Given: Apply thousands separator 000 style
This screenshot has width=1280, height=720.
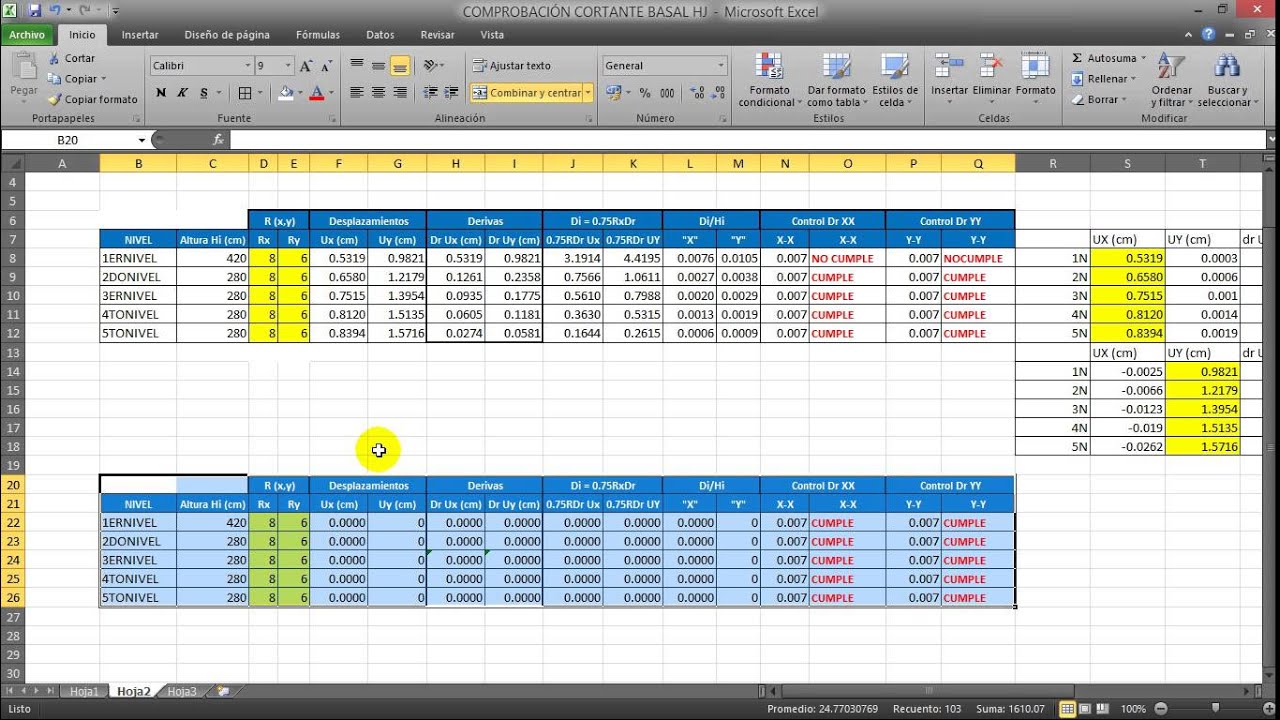Looking at the screenshot, I should point(665,93).
